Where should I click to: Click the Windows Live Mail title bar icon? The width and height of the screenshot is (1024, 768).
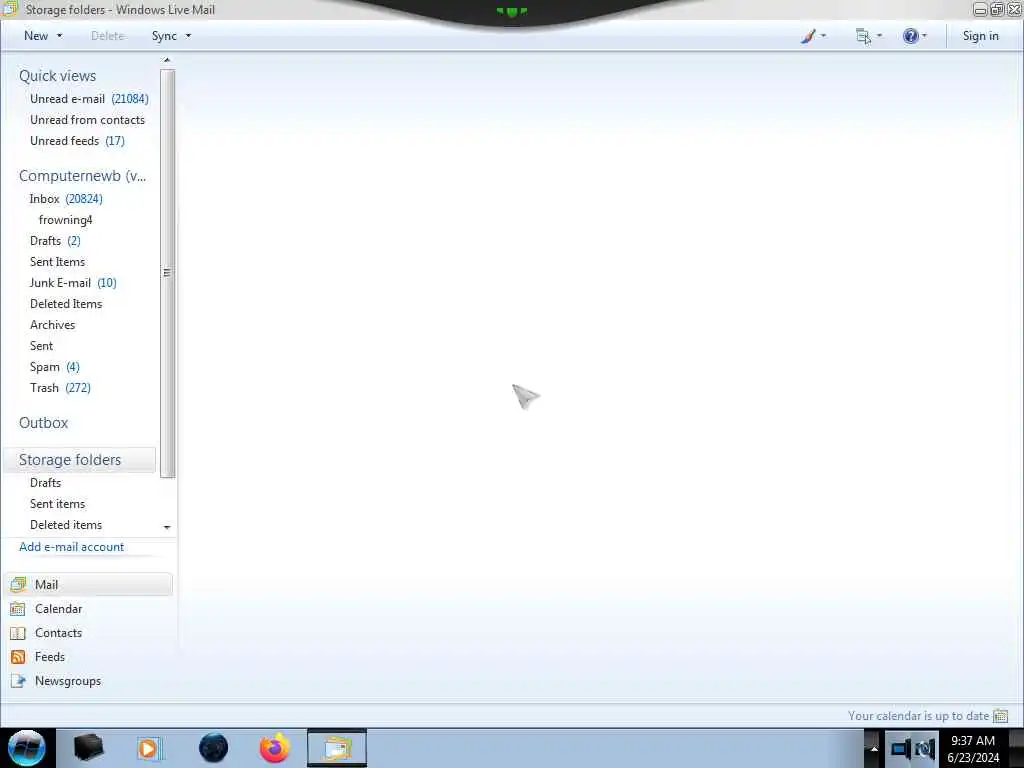point(10,9)
